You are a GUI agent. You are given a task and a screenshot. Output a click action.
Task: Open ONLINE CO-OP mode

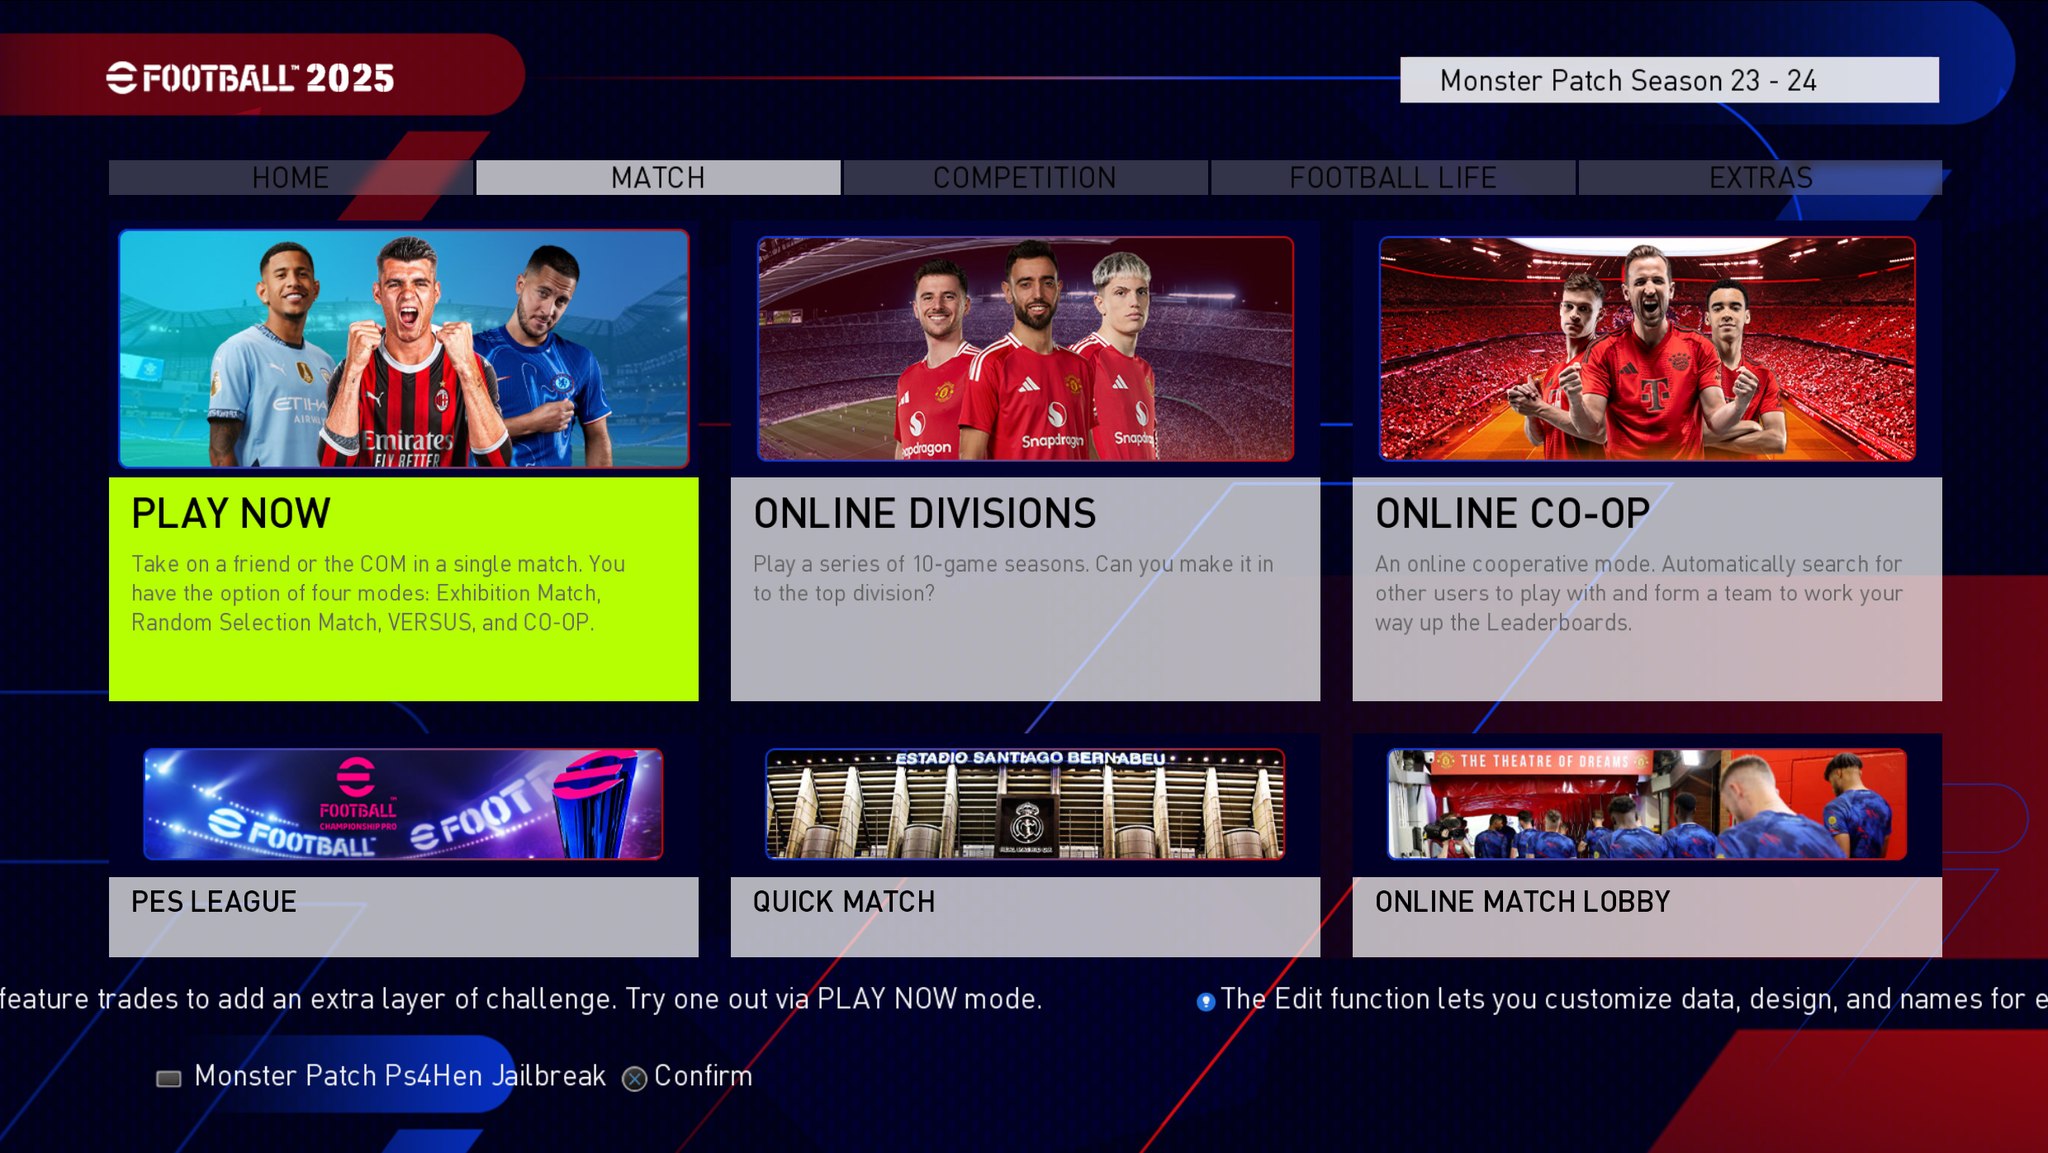pyautogui.click(x=1647, y=588)
